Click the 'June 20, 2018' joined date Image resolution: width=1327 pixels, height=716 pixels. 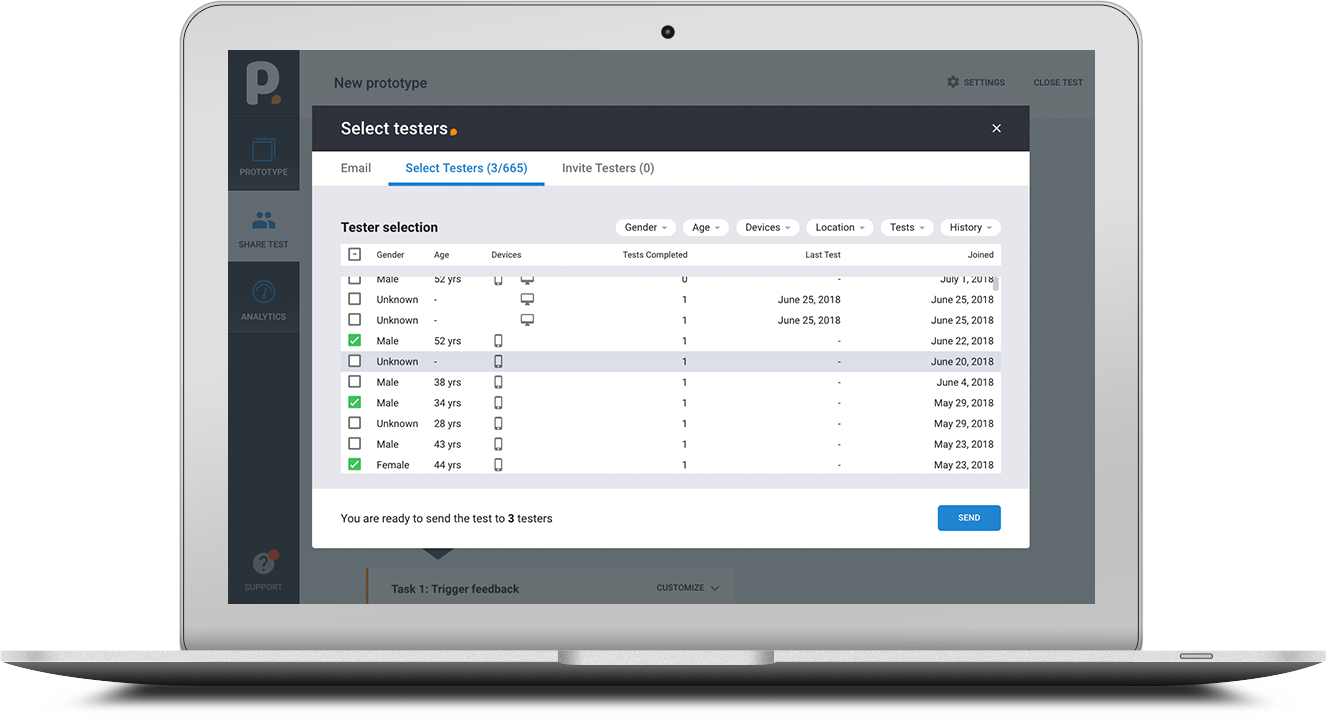962,361
